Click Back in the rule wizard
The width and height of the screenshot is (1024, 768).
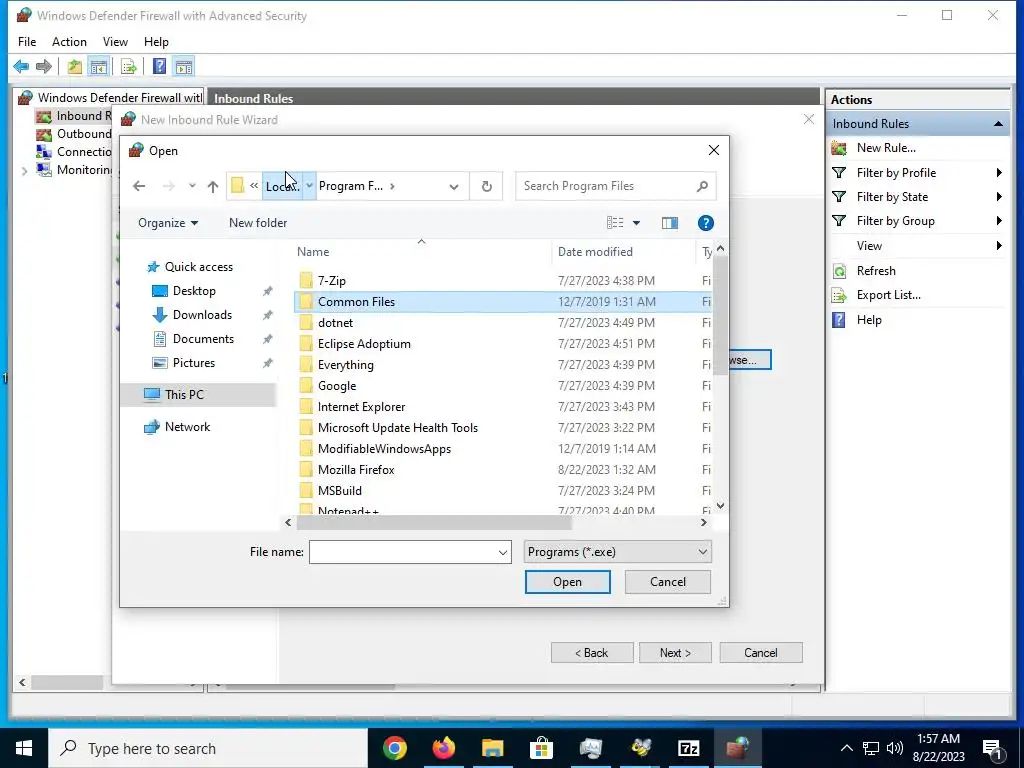pyautogui.click(x=592, y=653)
